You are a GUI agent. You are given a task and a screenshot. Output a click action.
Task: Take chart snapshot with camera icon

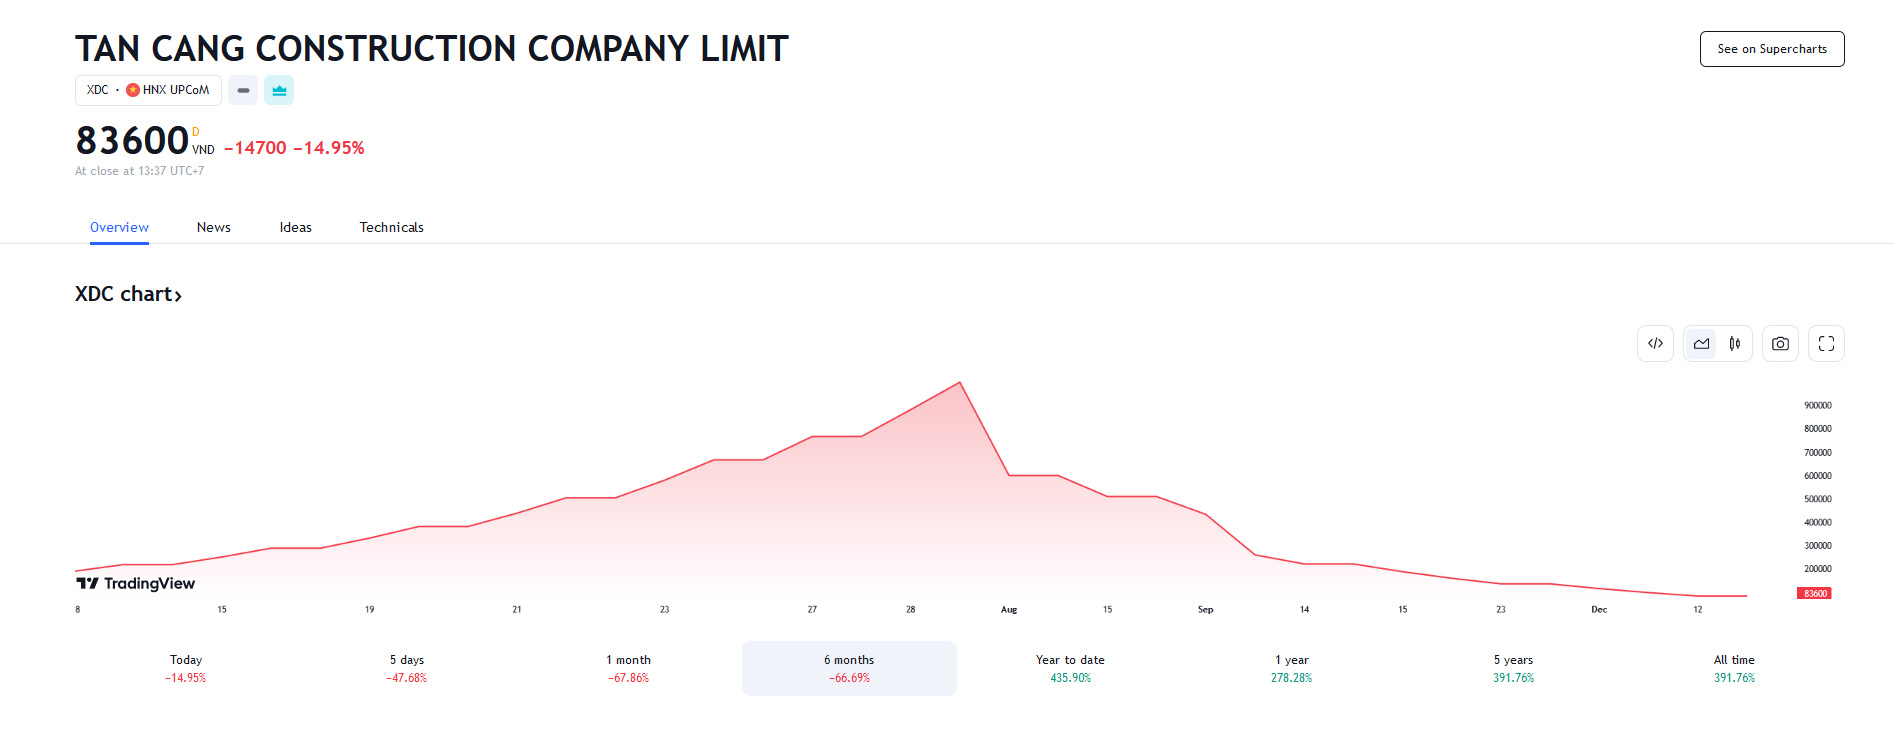1780,344
